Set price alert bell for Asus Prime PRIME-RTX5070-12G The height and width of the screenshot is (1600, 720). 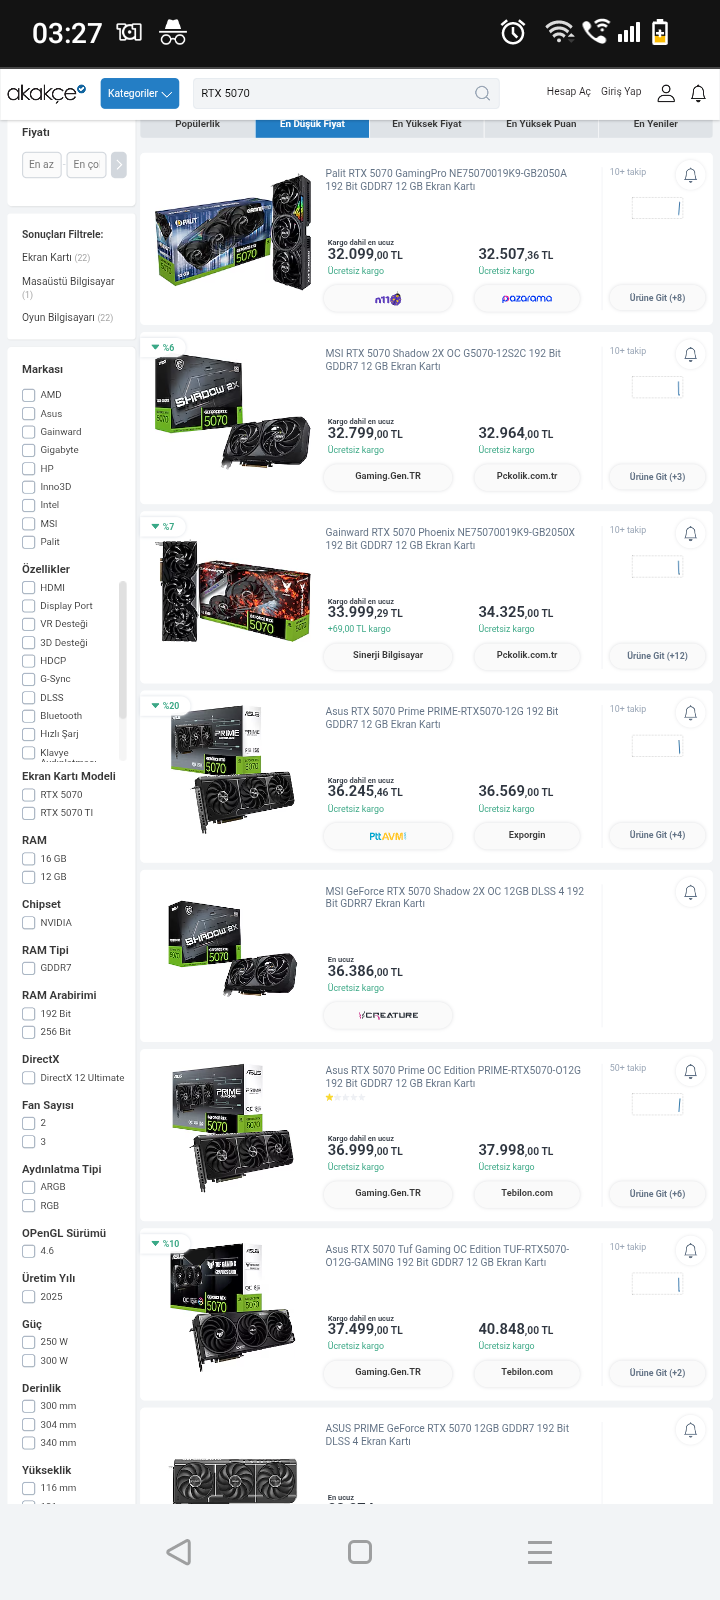click(690, 712)
